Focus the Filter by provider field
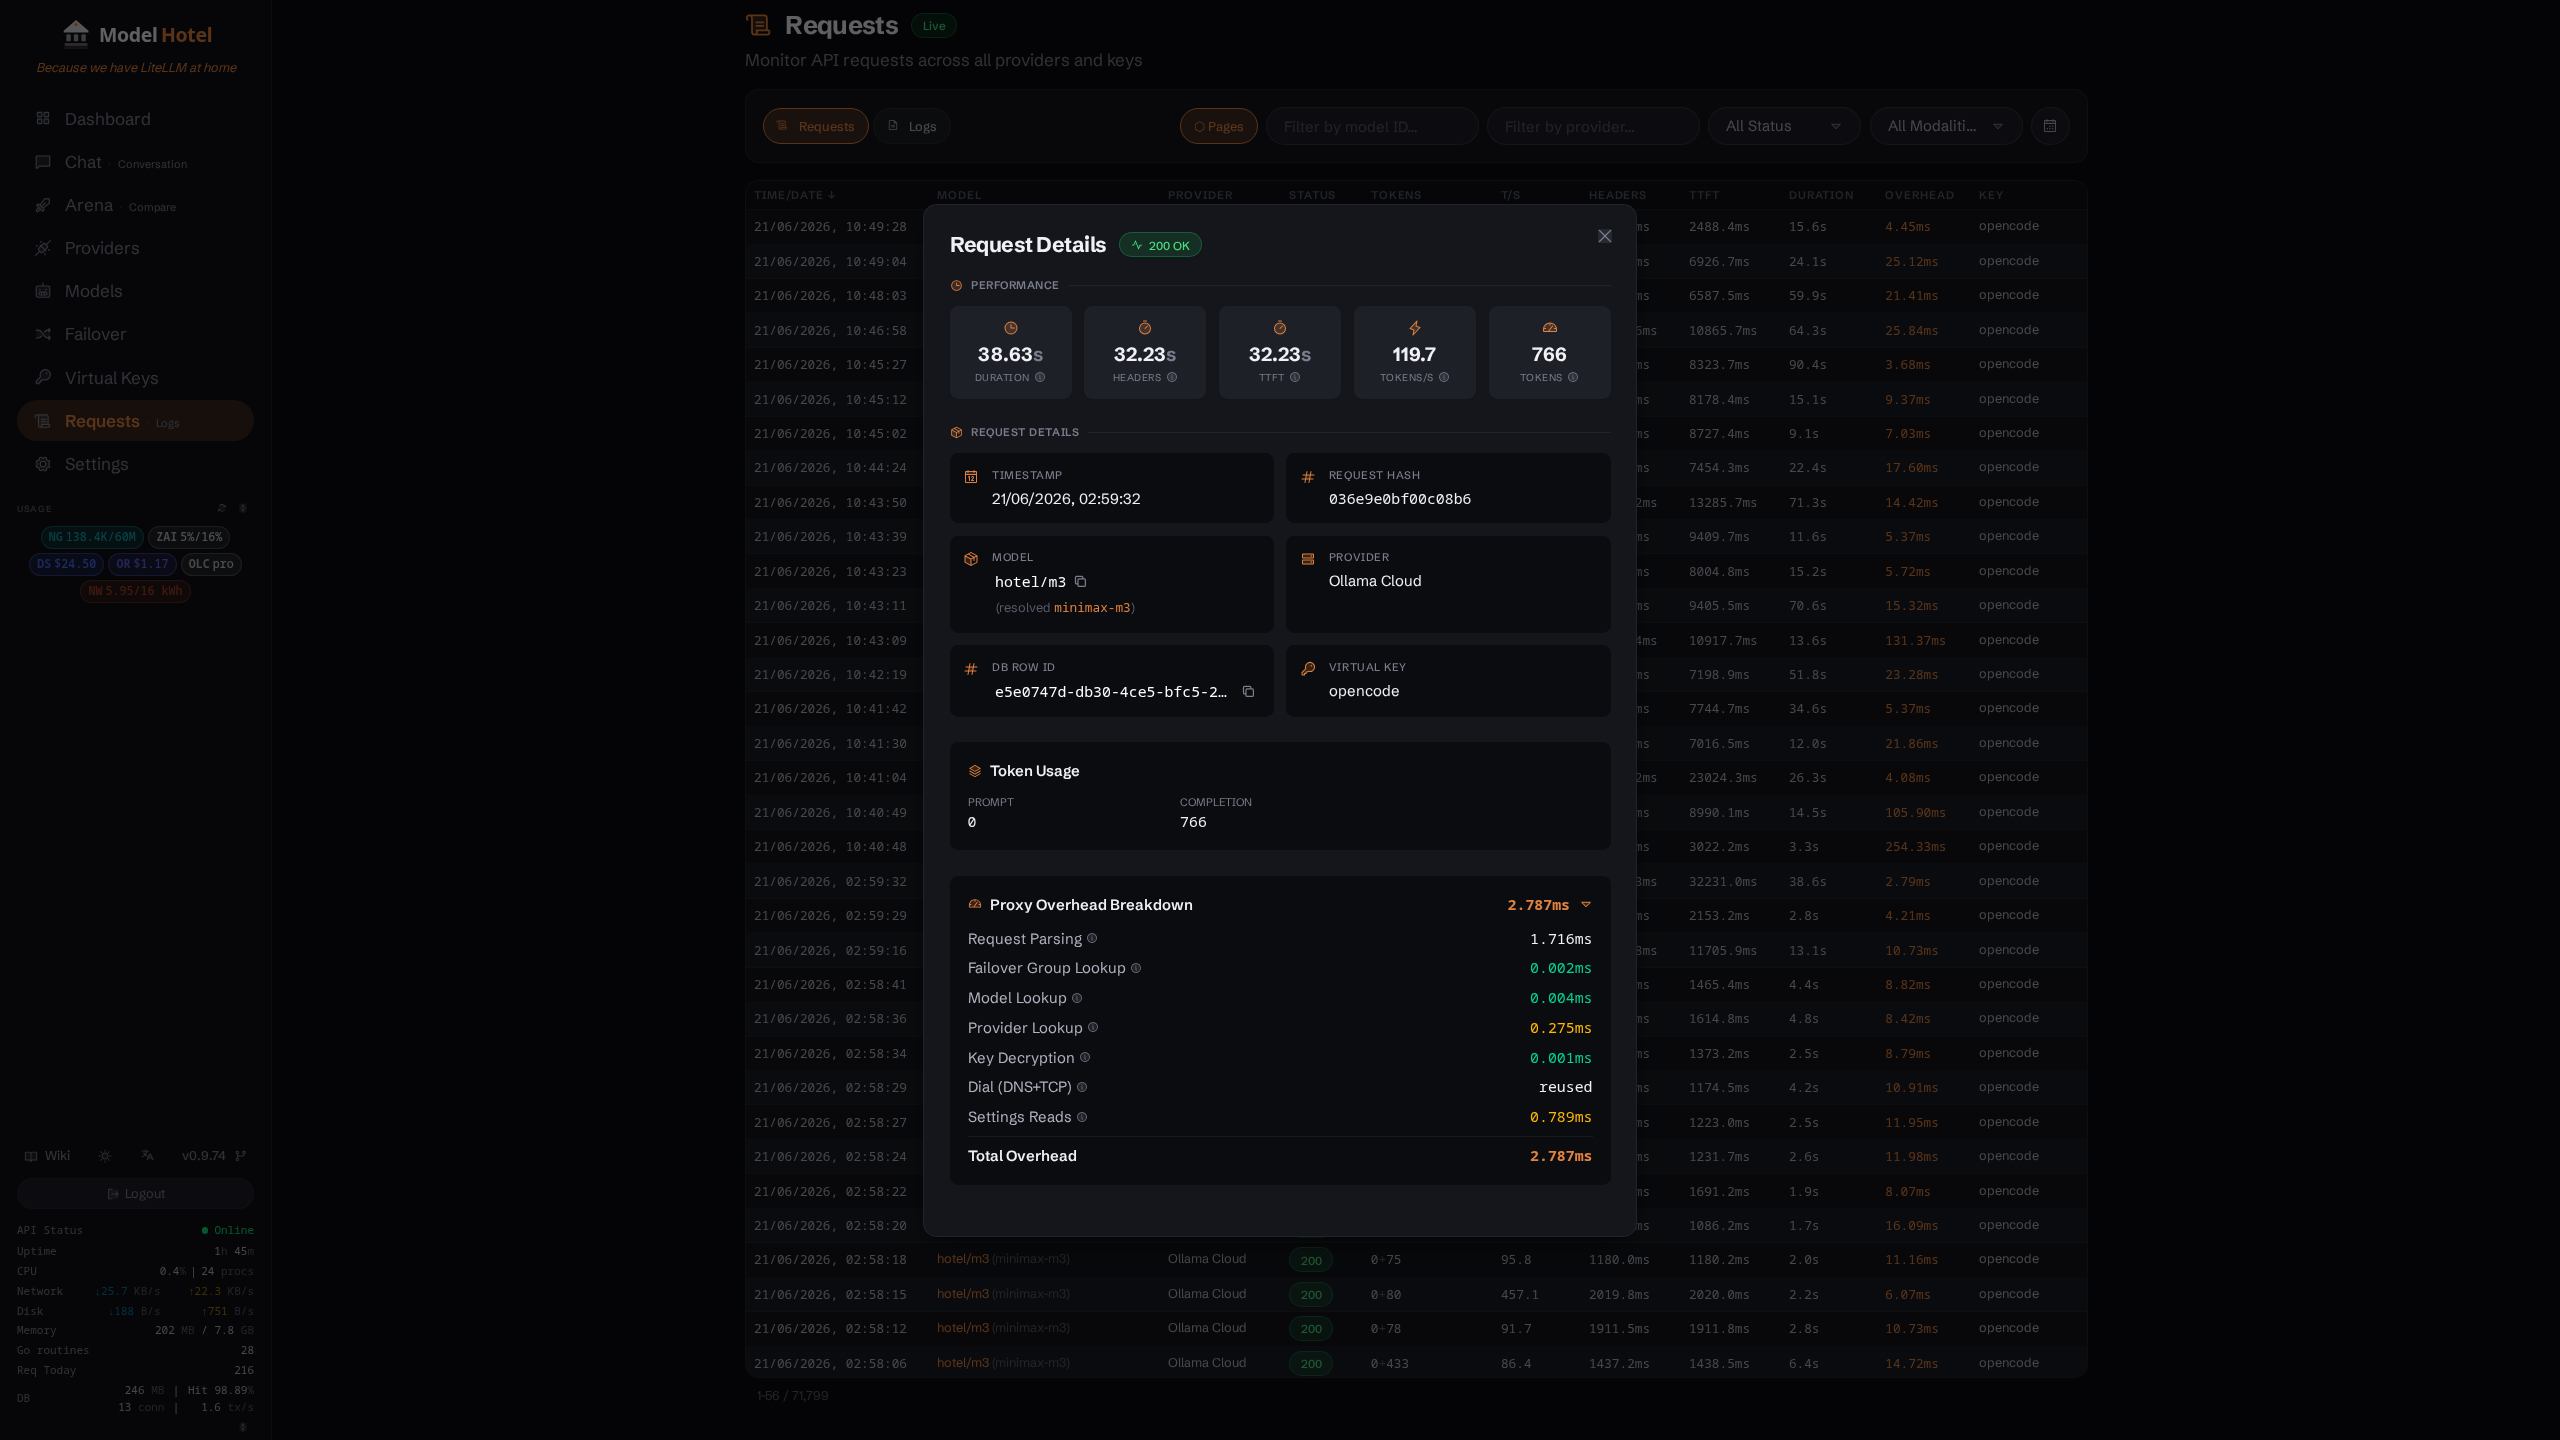 click(1593, 126)
